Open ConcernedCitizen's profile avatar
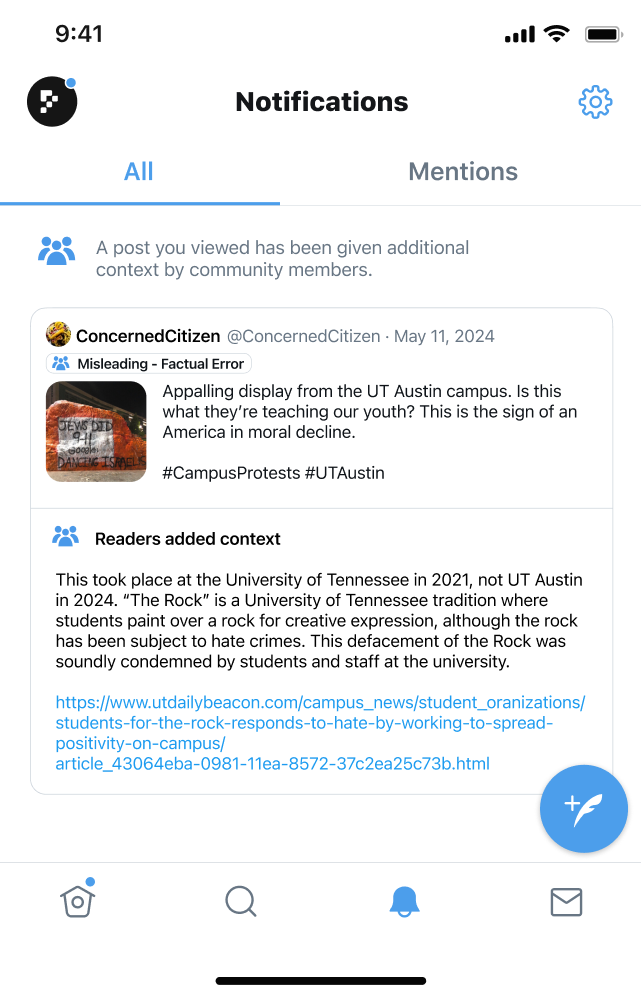 point(57,335)
